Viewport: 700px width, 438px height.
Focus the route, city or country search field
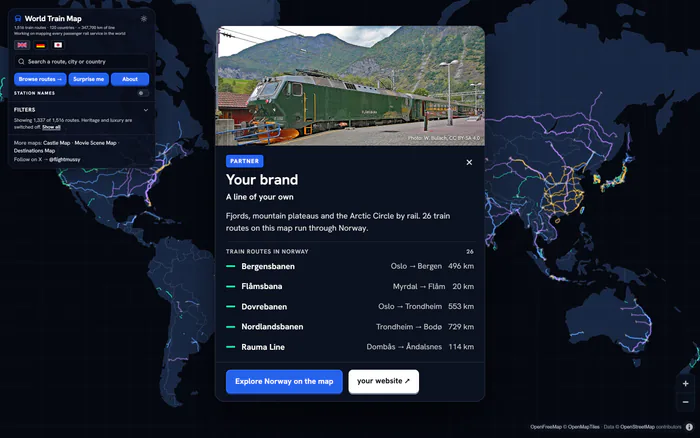(81, 62)
